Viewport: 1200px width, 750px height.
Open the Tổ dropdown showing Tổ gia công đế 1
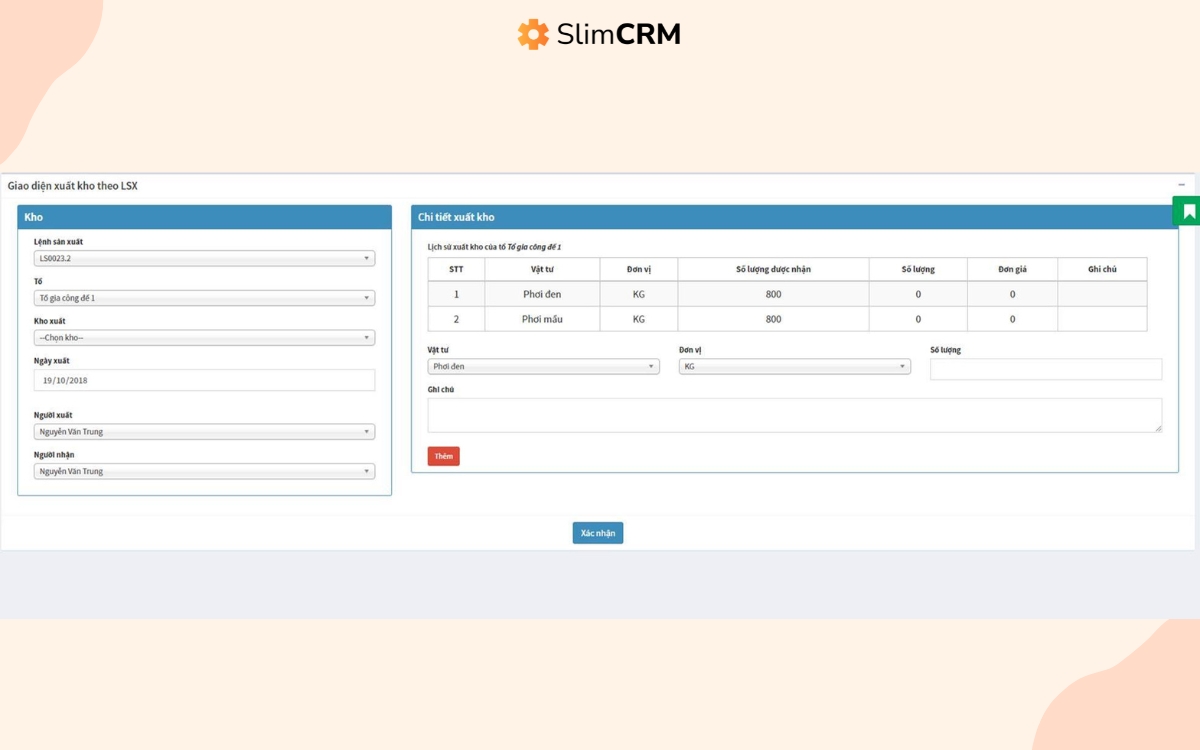204,297
